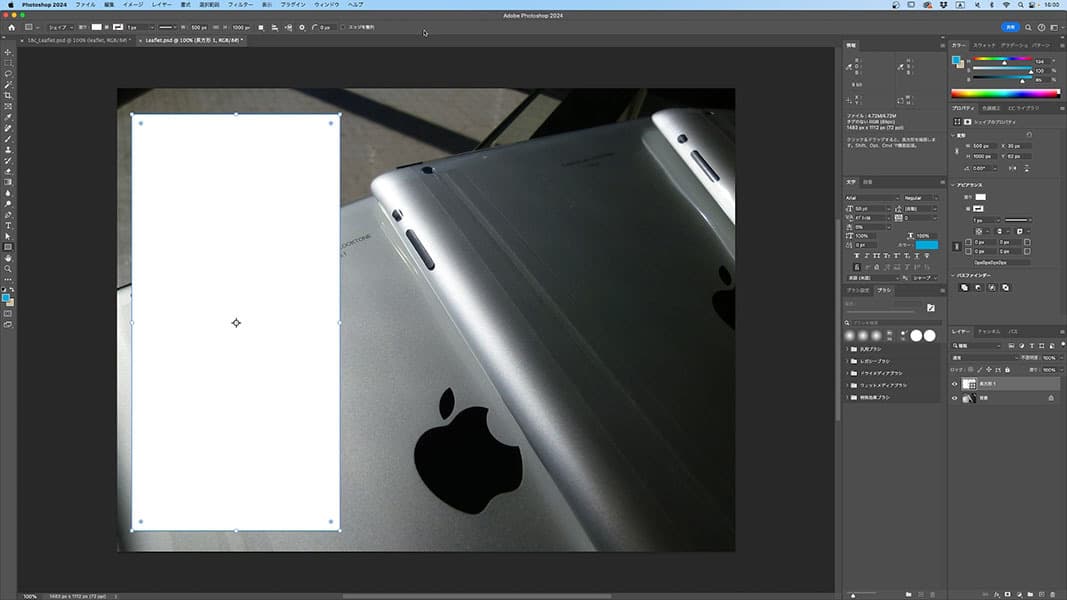Select the Hand tool

click(8, 258)
